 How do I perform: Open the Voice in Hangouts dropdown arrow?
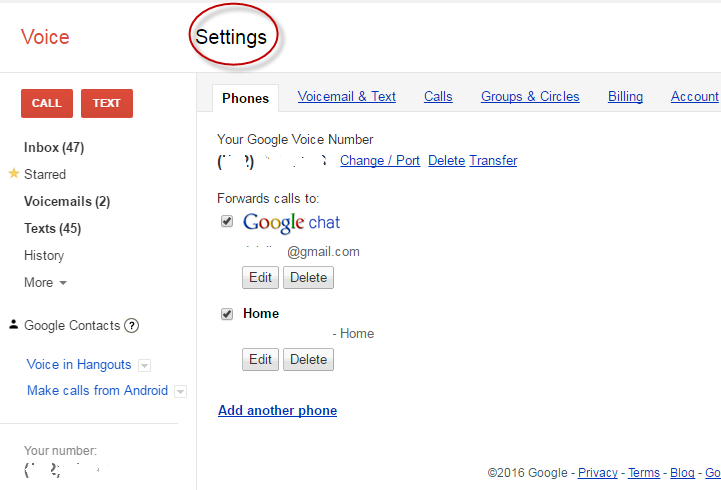coord(144,366)
